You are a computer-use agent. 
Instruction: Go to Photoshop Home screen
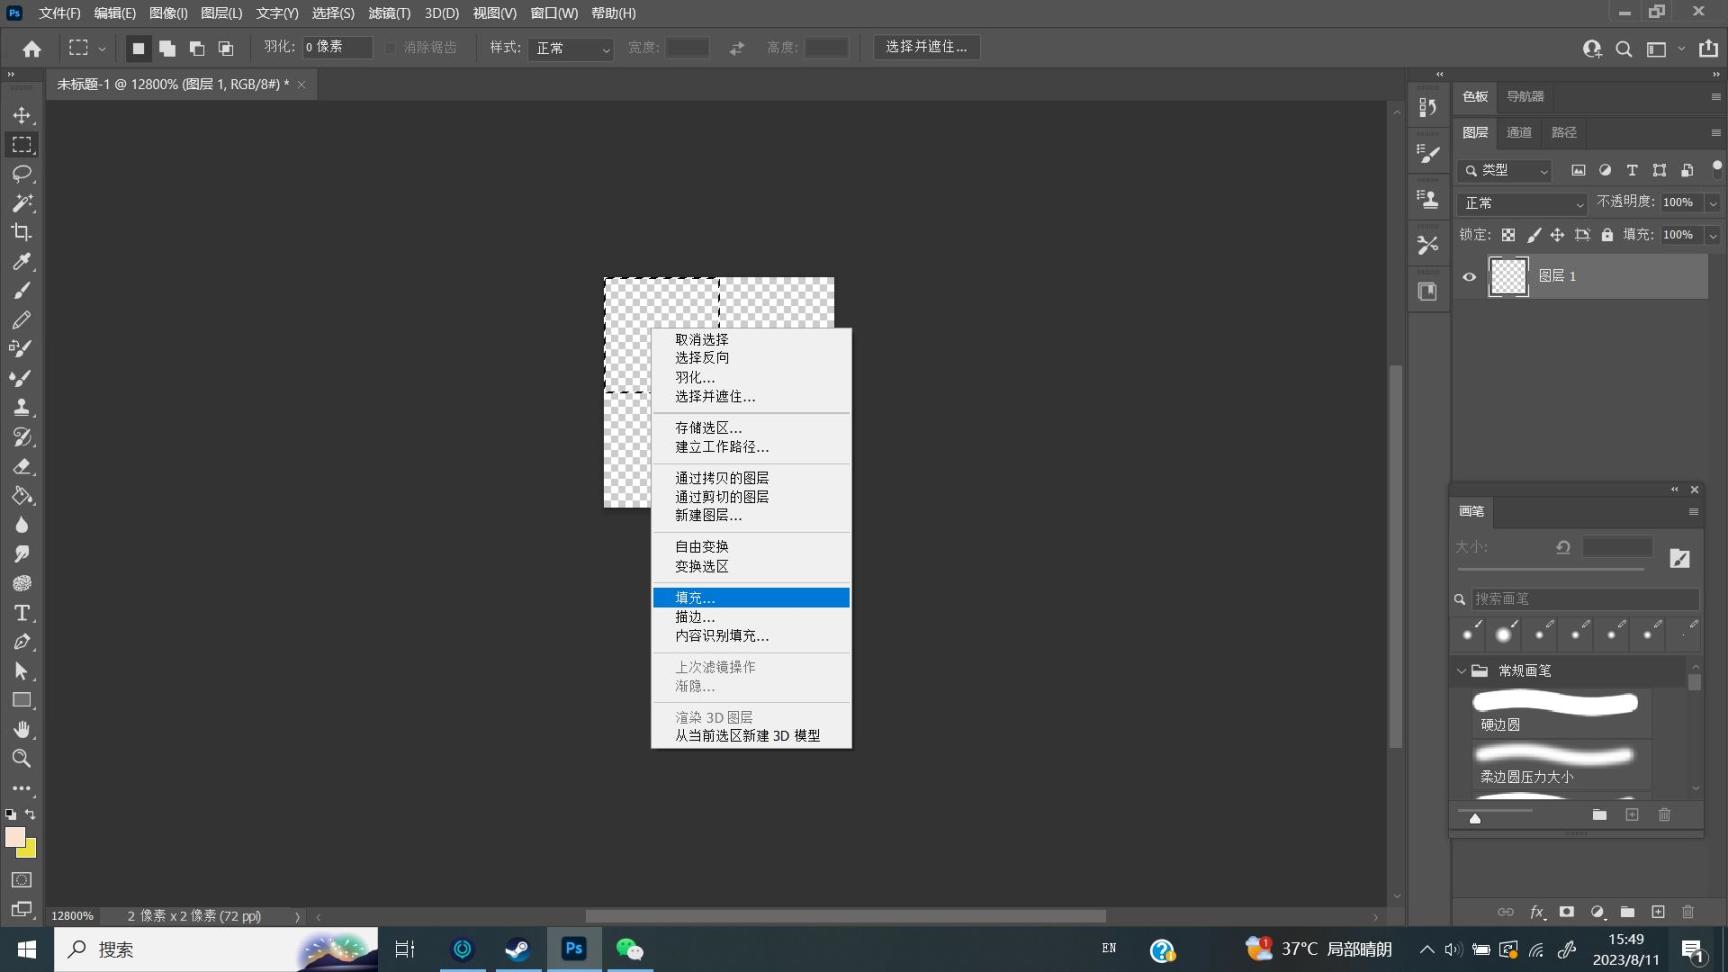click(32, 48)
